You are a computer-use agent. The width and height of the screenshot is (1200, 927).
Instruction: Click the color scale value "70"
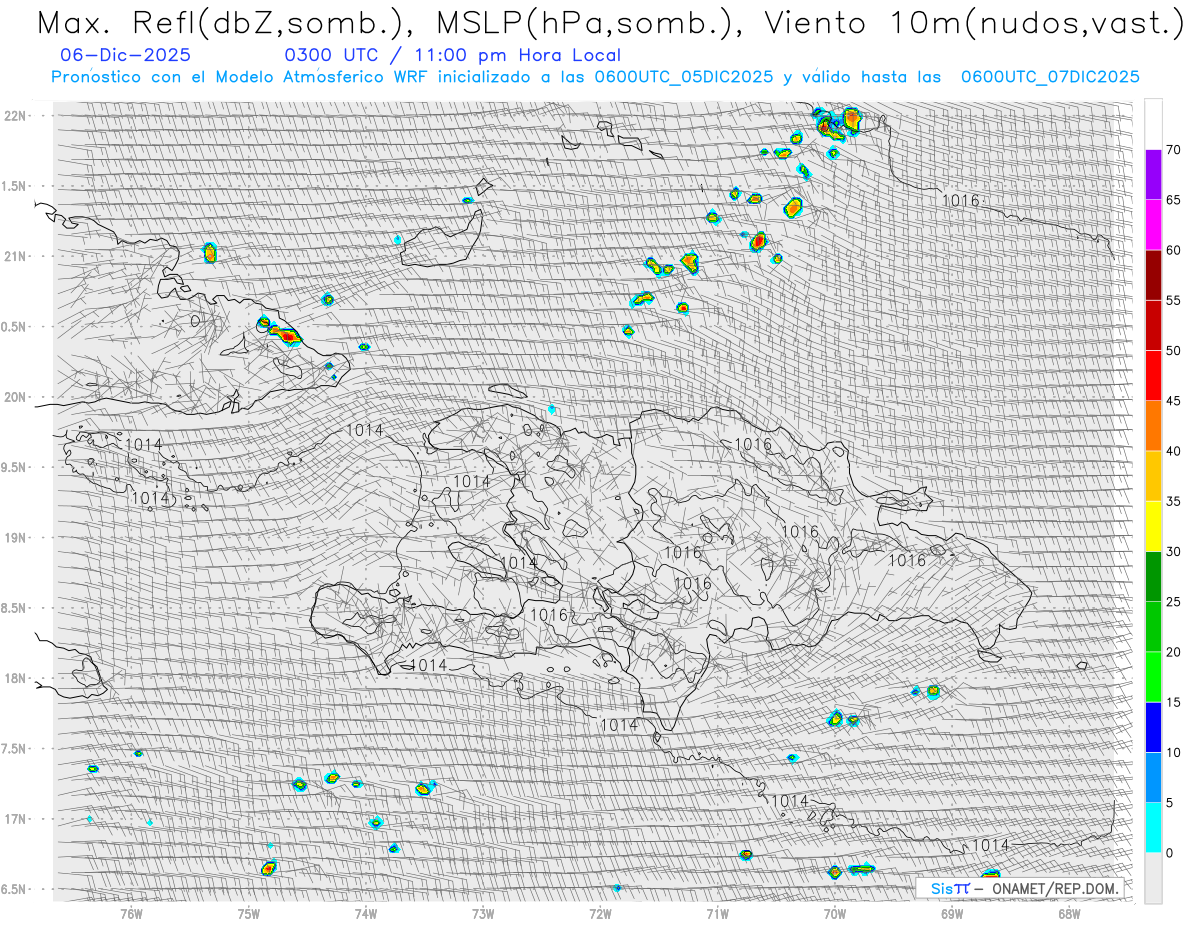(1174, 150)
